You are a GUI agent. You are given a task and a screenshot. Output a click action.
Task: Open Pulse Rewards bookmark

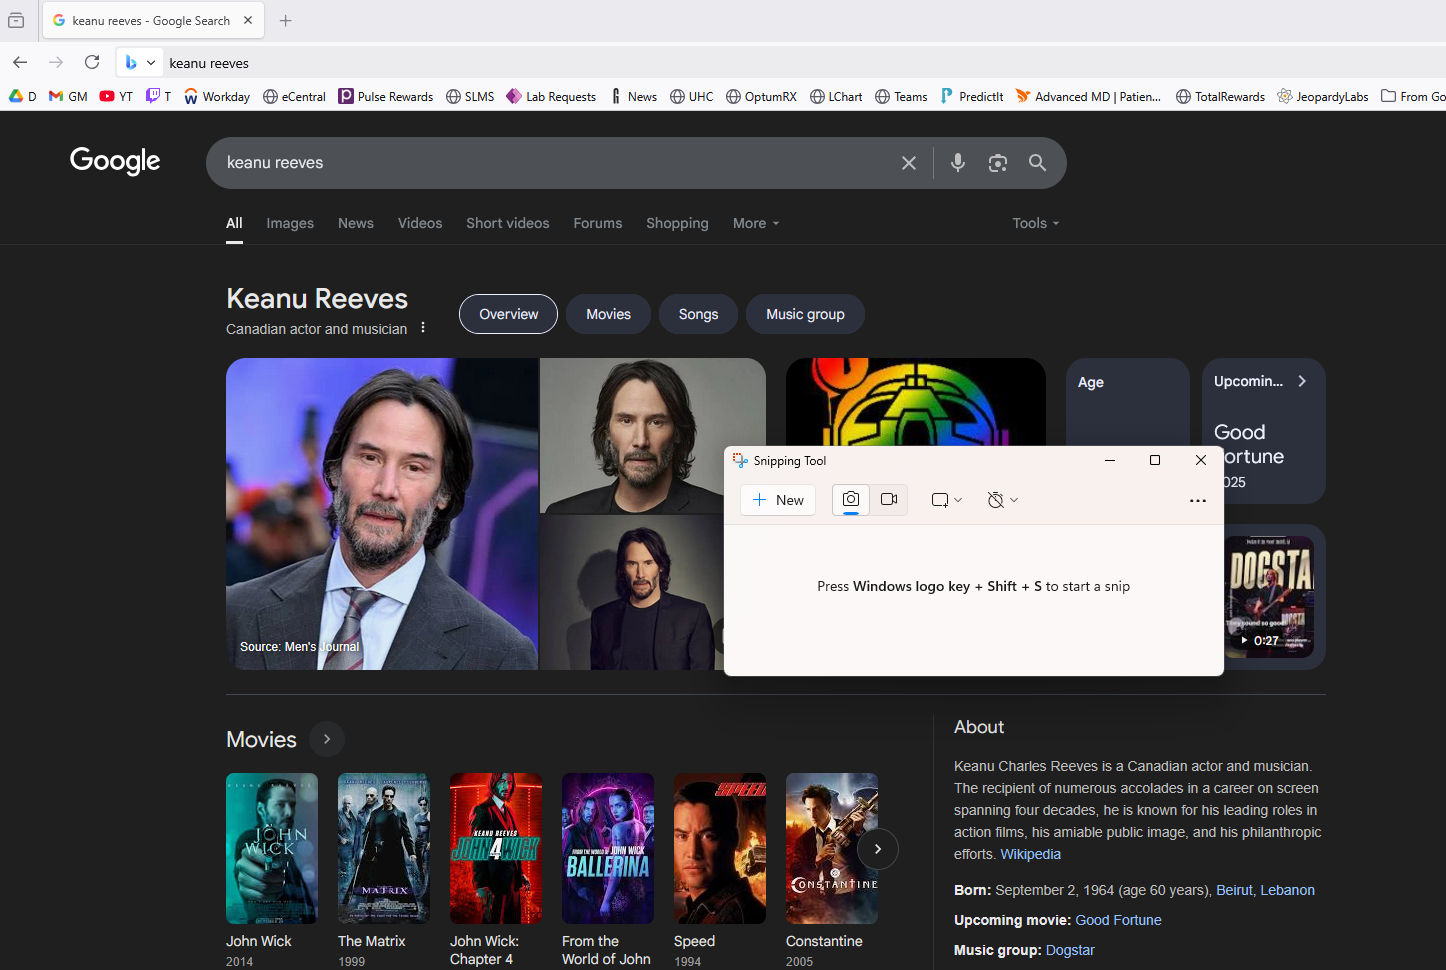click(x=385, y=96)
